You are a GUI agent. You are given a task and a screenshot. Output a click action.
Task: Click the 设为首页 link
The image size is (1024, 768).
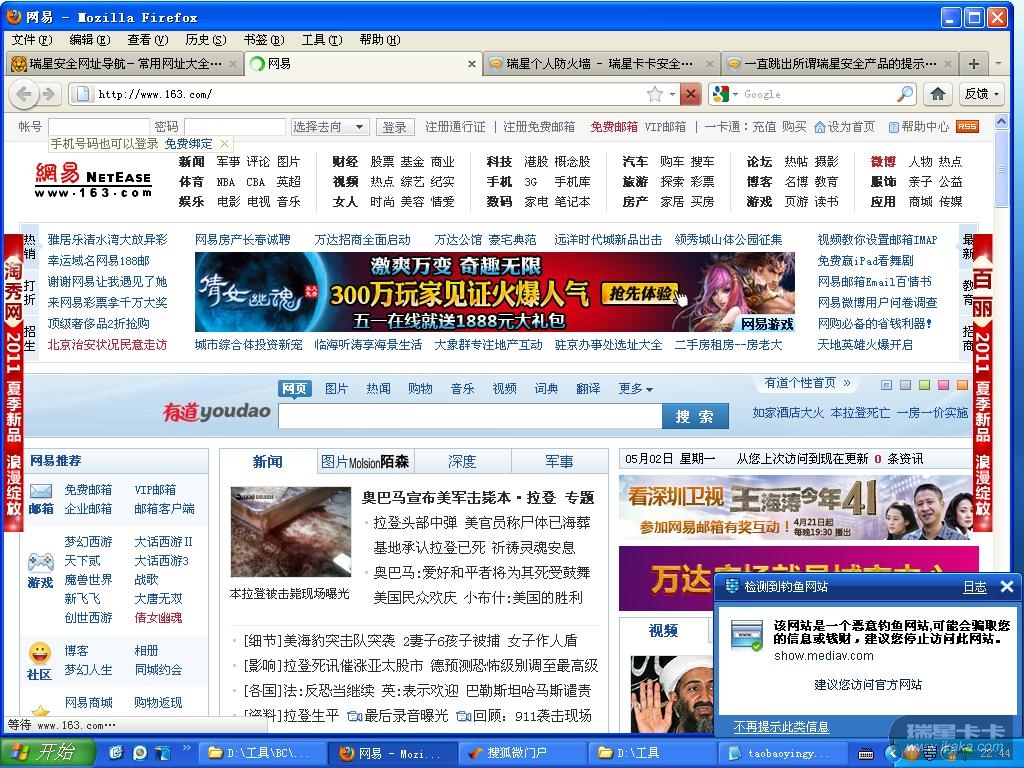pos(844,127)
